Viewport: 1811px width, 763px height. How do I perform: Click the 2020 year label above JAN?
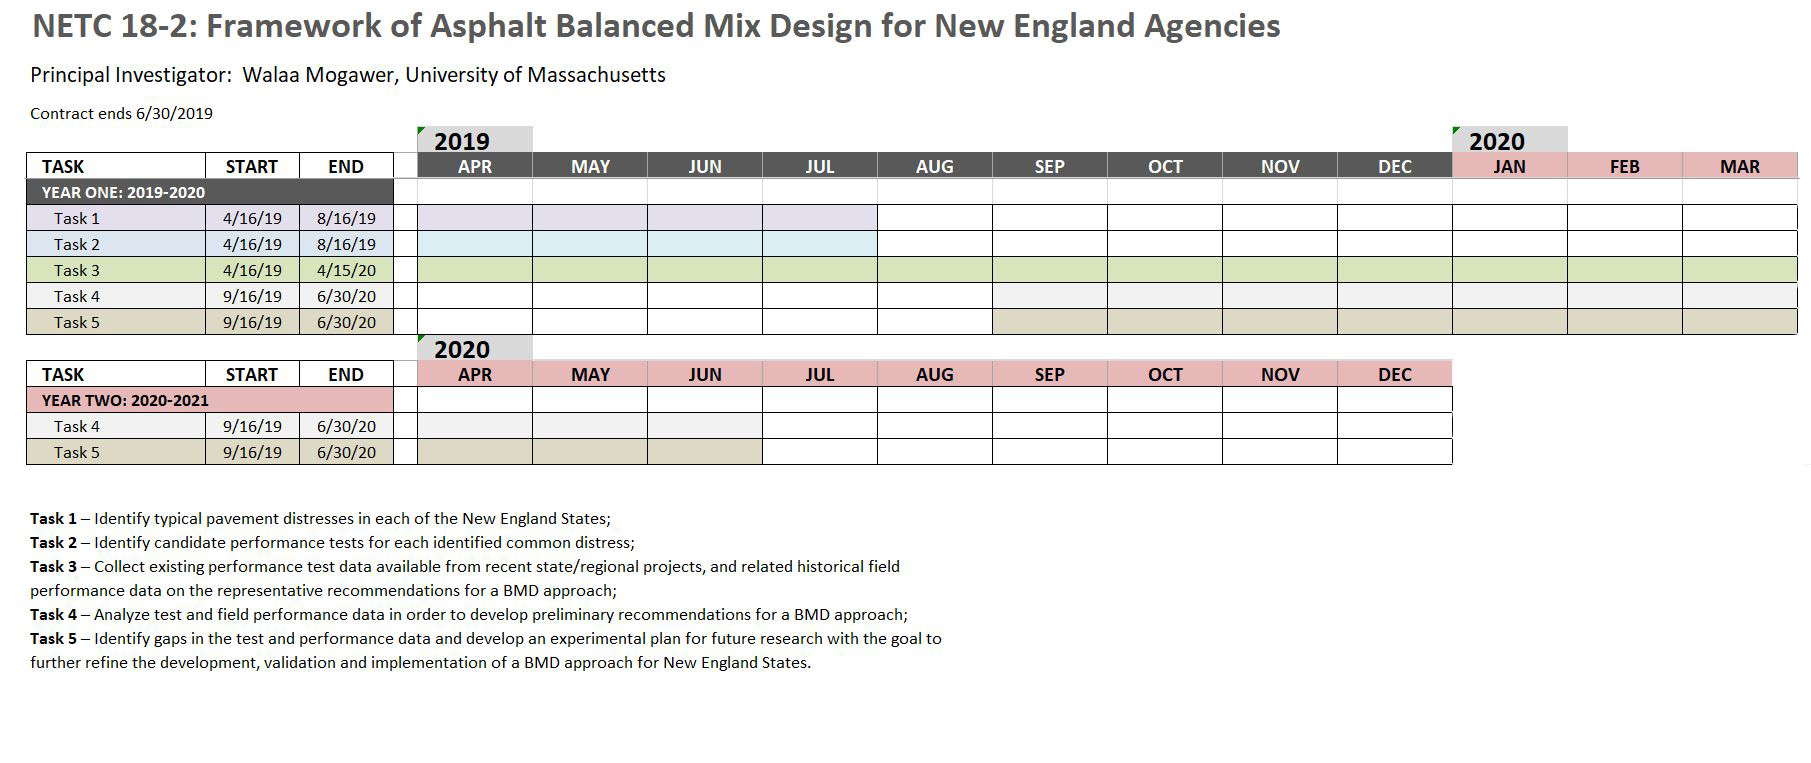point(1510,140)
